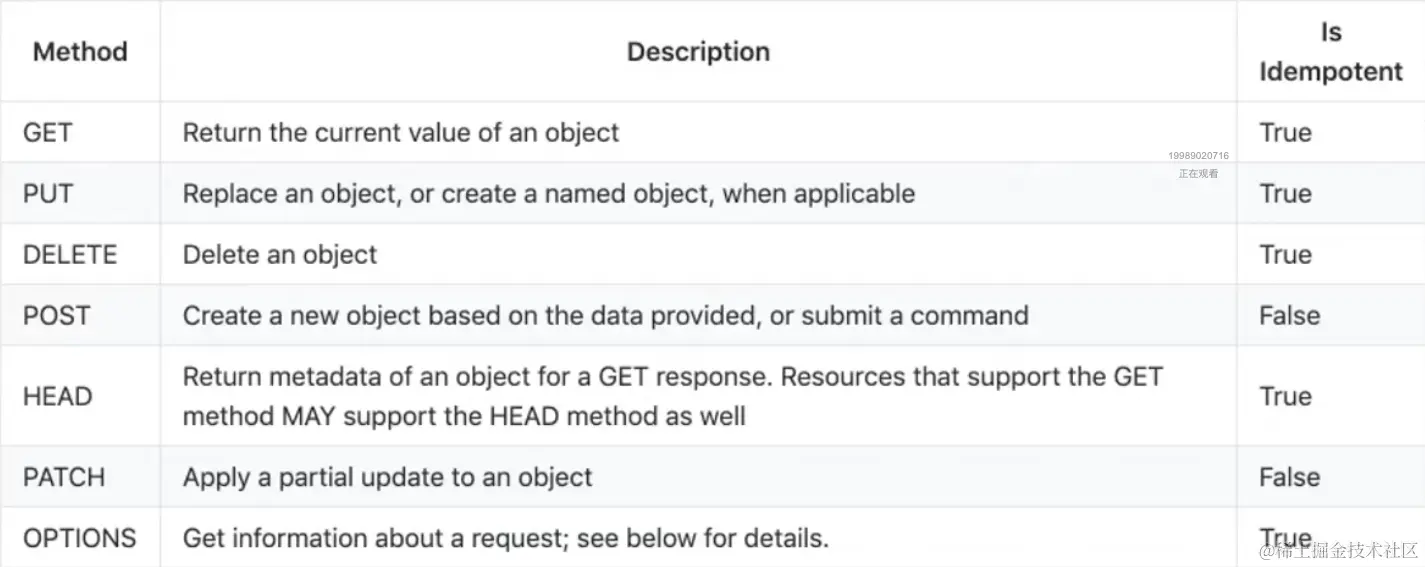Image resolution: width=1425 pixels, height=567 pixels.
Task: Click the 'Delete an object' description
Action: (x=280, y=254)
